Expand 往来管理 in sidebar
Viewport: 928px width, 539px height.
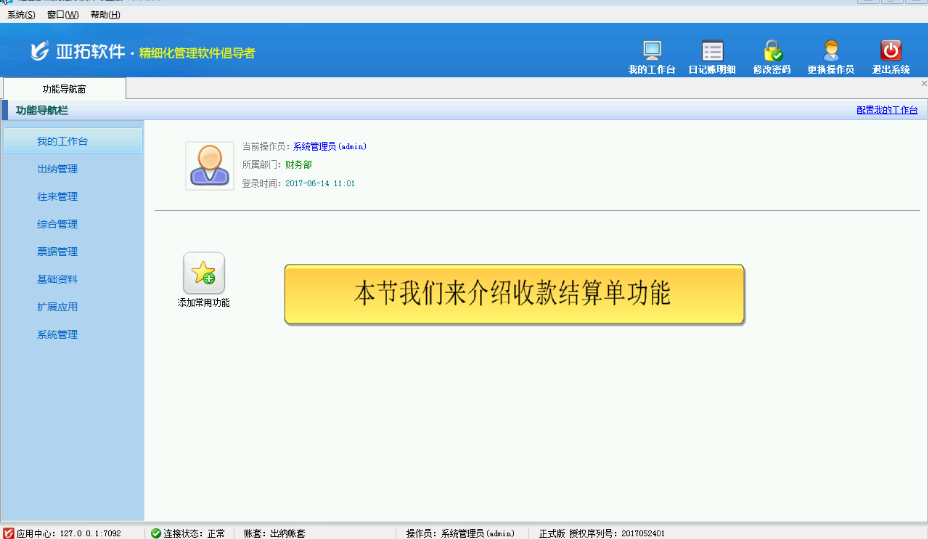pos(57,197)
